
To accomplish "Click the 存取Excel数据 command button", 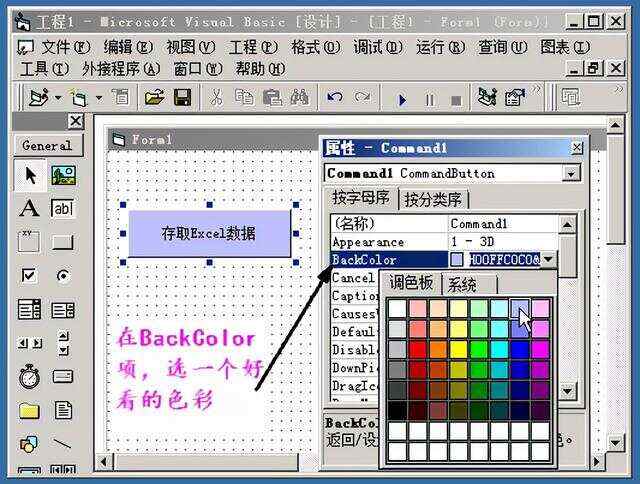I will [x=210, y=233].
